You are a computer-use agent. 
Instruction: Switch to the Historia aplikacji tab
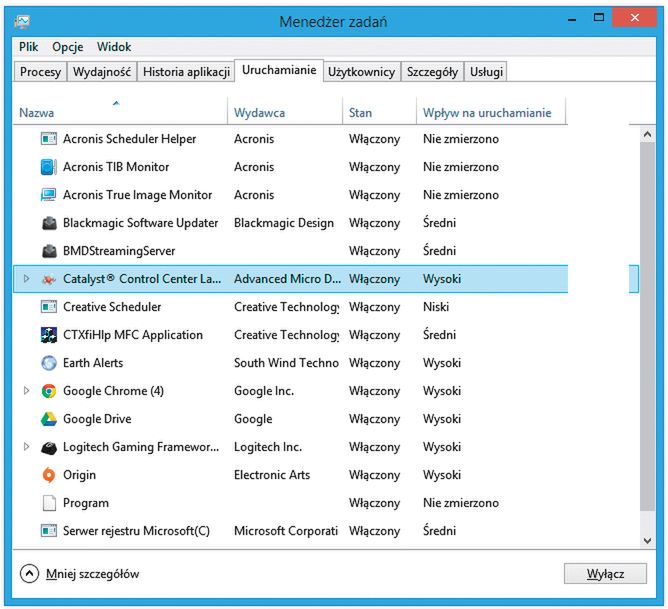coord(186,72)
